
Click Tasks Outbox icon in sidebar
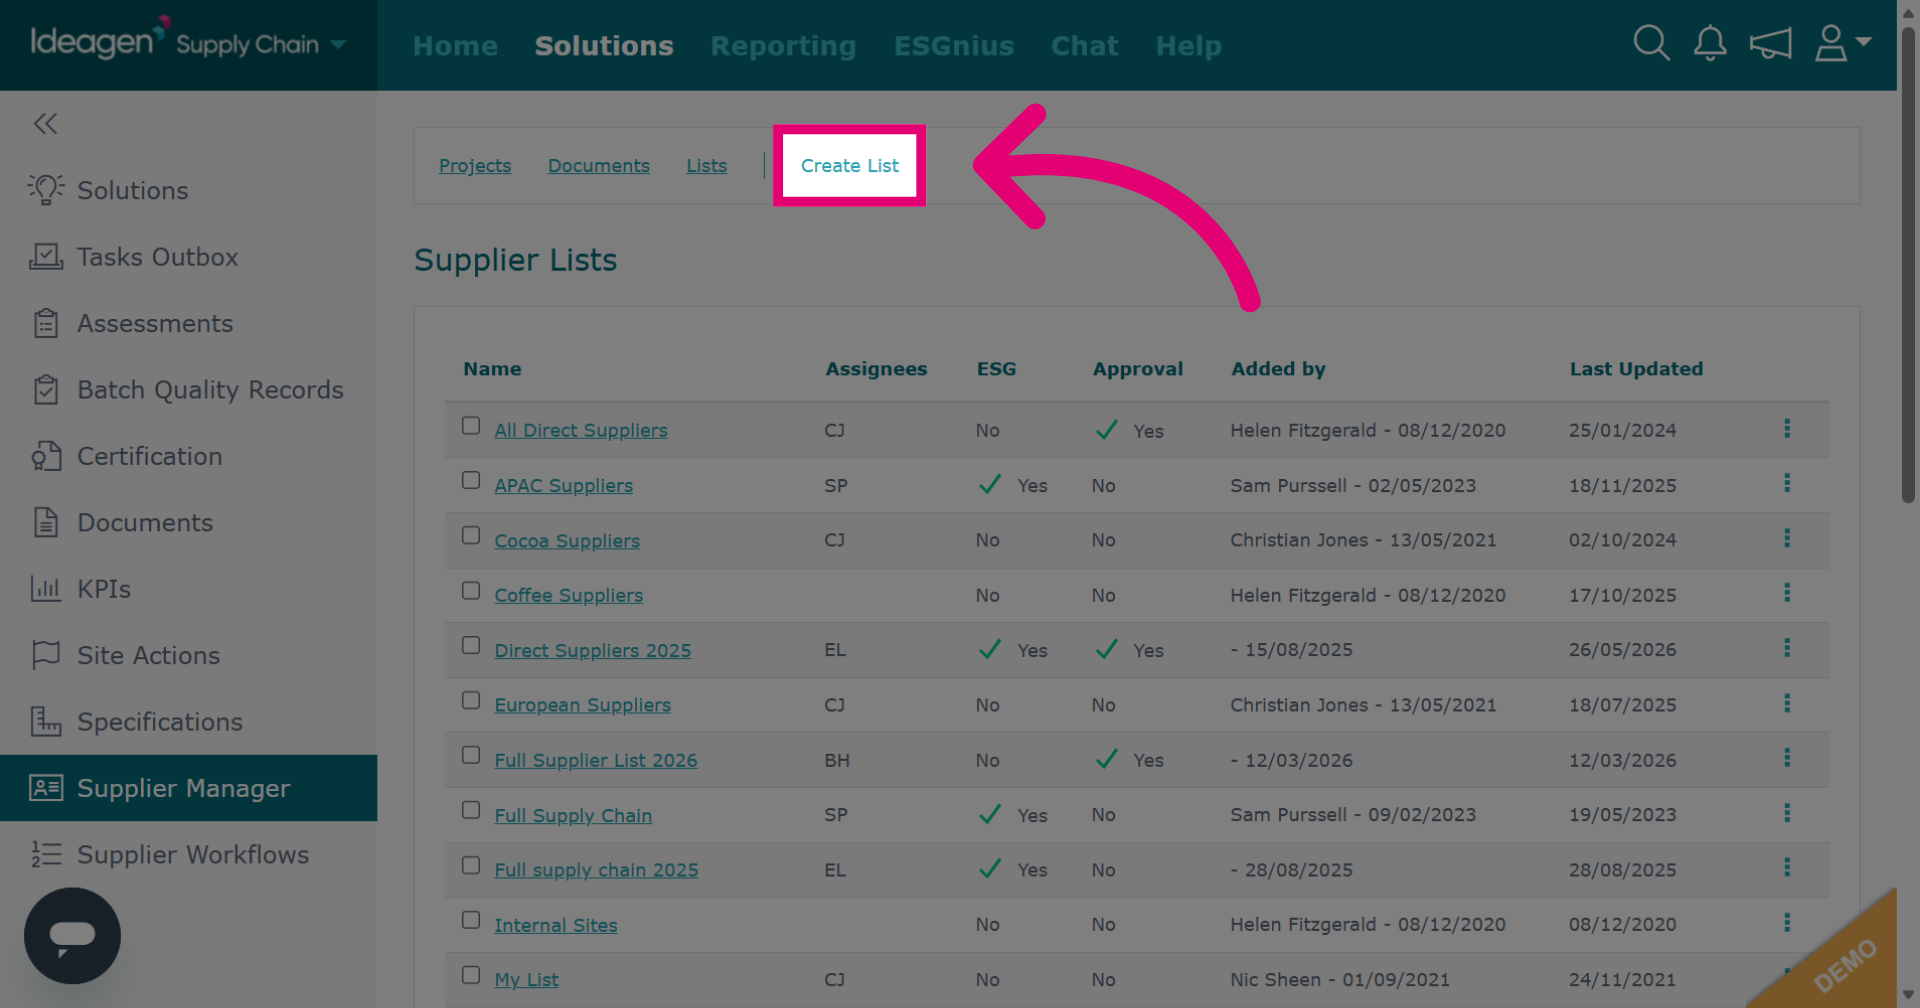click(x=46, y=257)
